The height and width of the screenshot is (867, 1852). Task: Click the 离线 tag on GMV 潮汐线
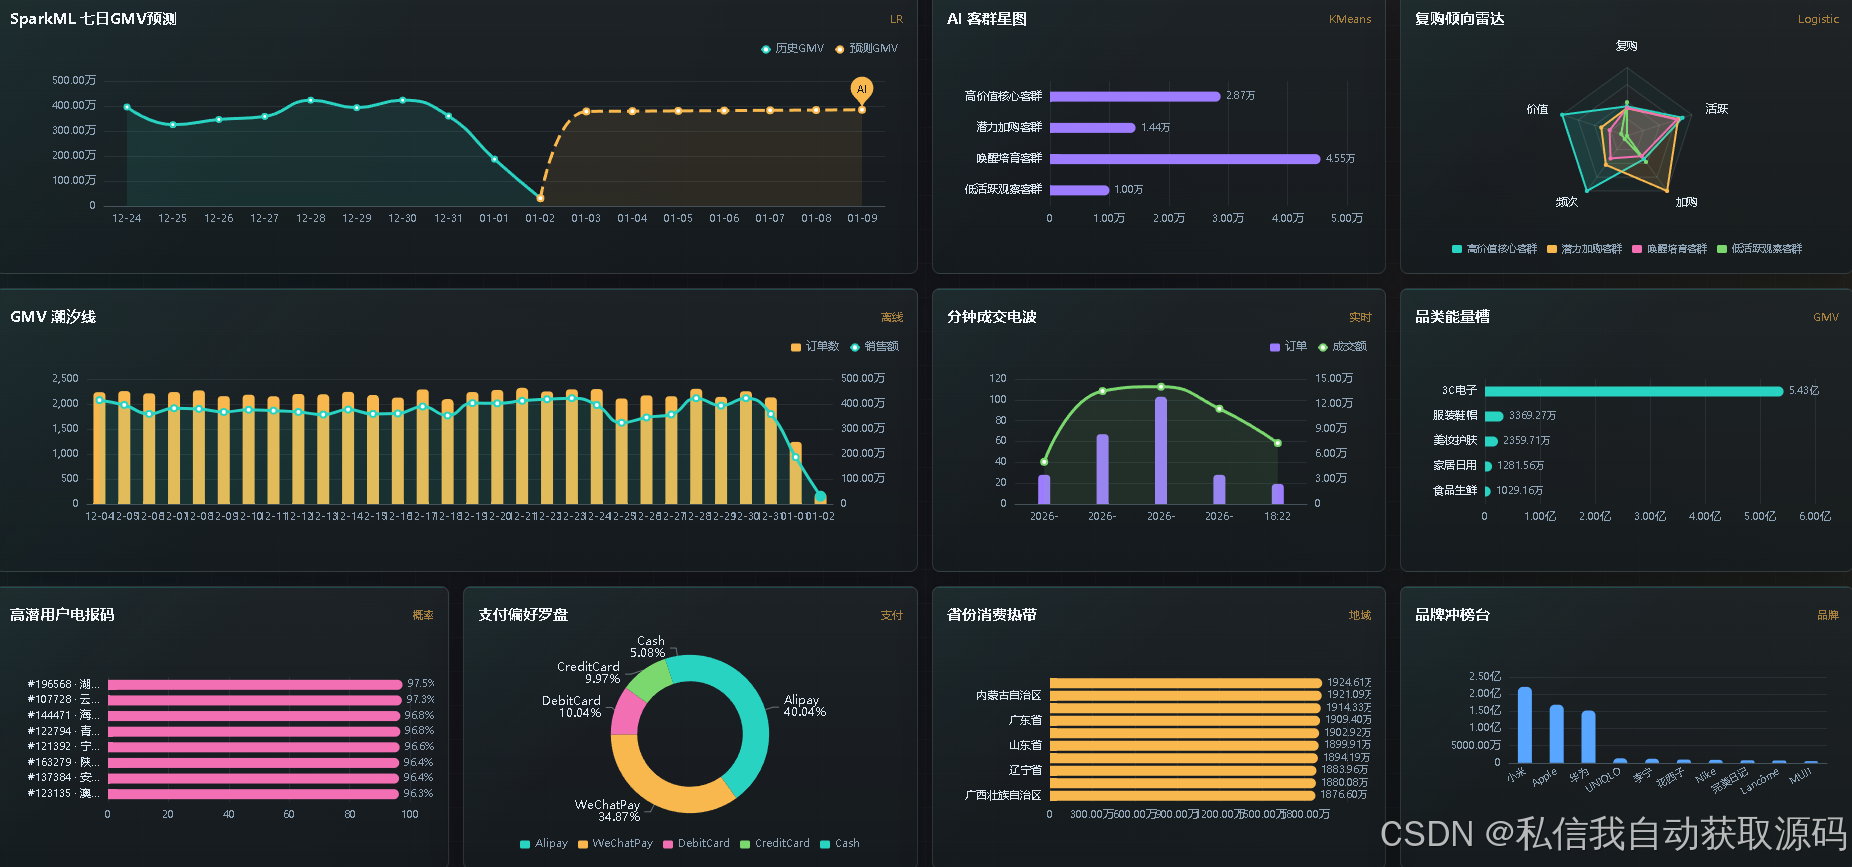pos(892,317)
